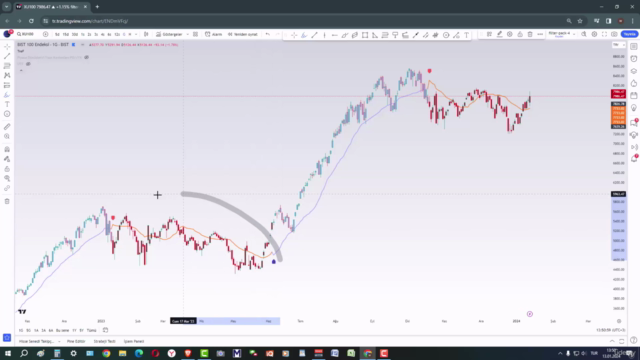Take a chart snapshot with camera icon
The image size is (640, 360).
[x=614, y=34]
